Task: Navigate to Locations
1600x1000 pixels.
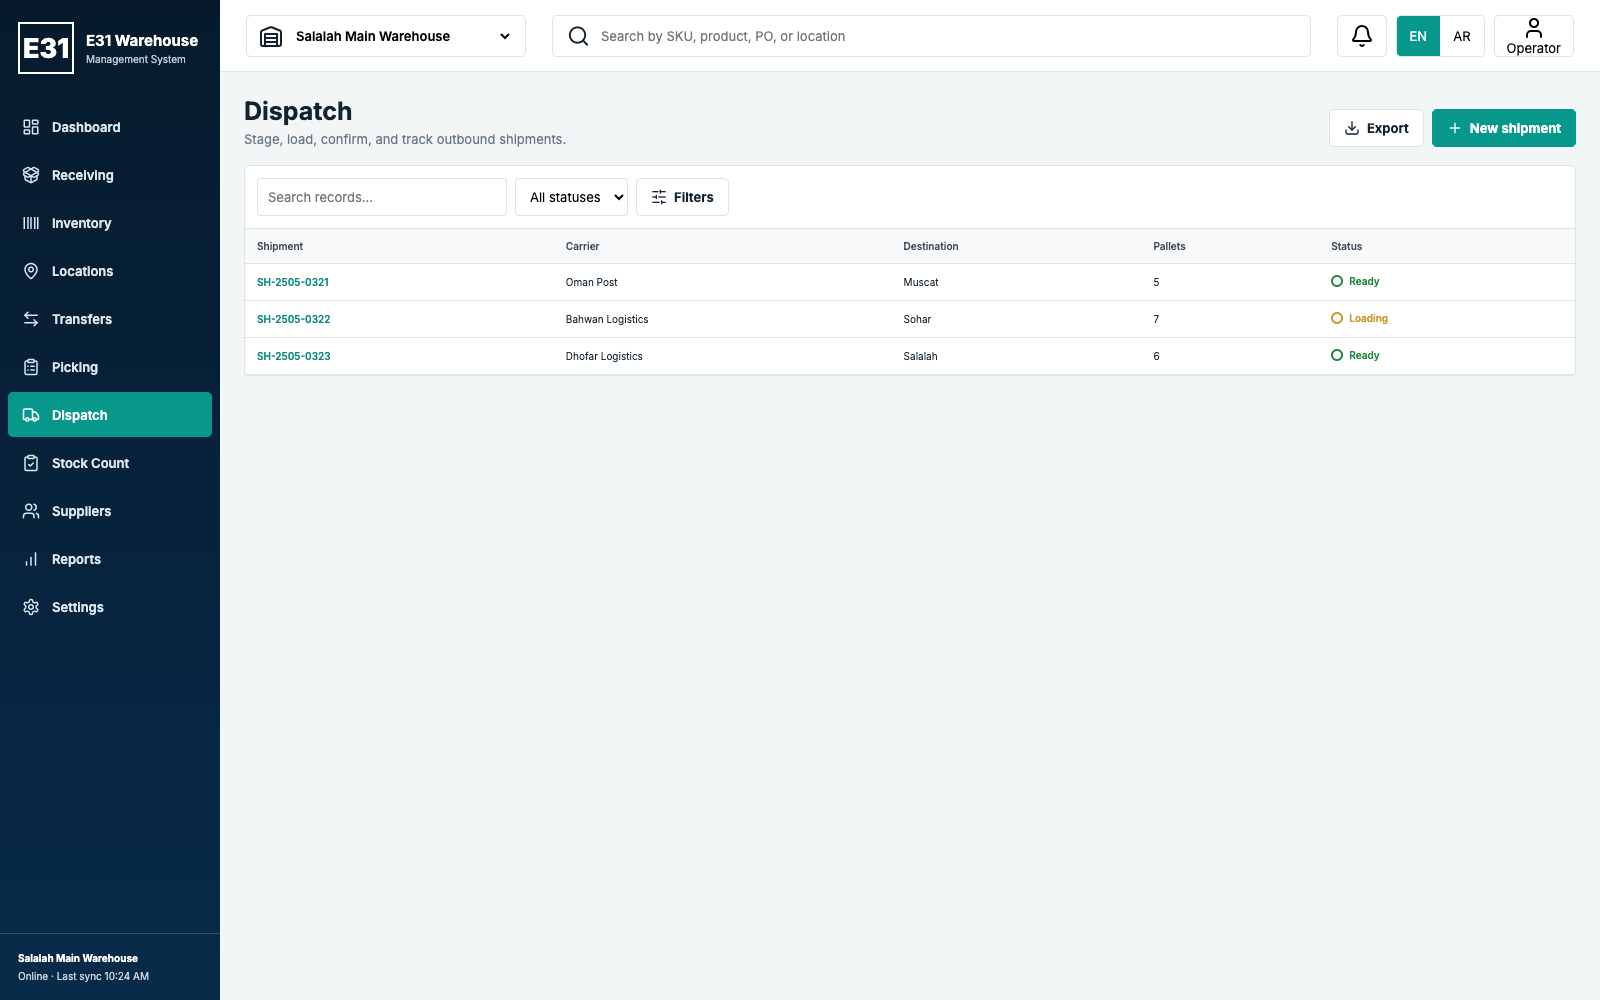Action: [110, 271]
